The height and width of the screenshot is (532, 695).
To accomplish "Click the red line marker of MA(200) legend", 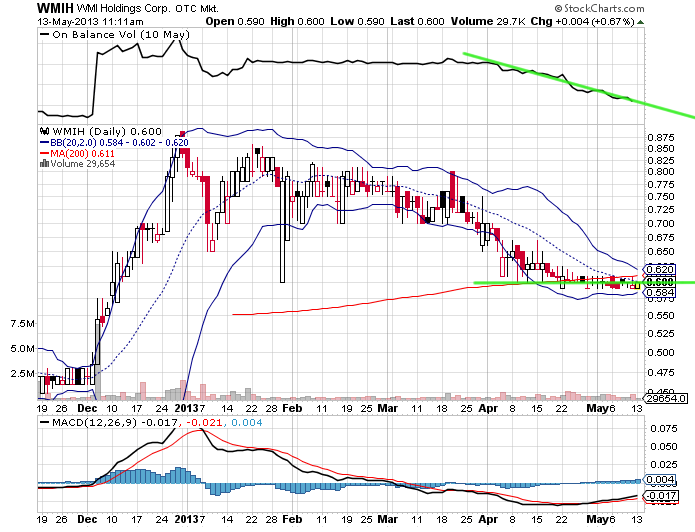I will coord(44,153).
